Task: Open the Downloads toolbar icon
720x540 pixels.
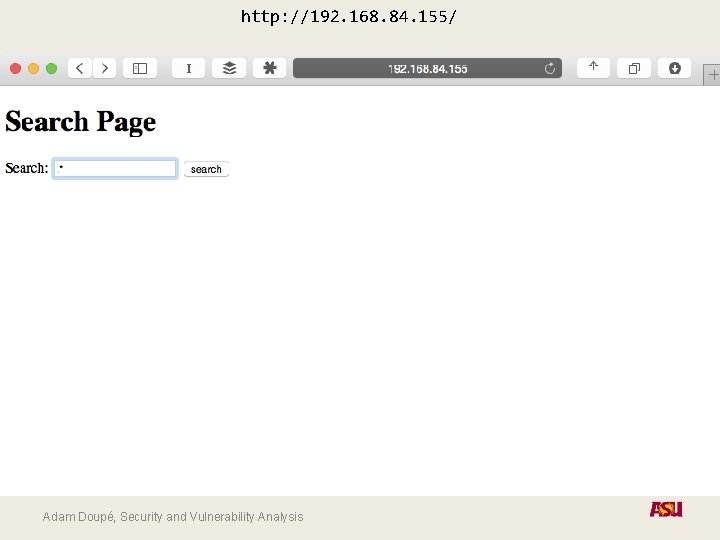Action: point(674,68)
